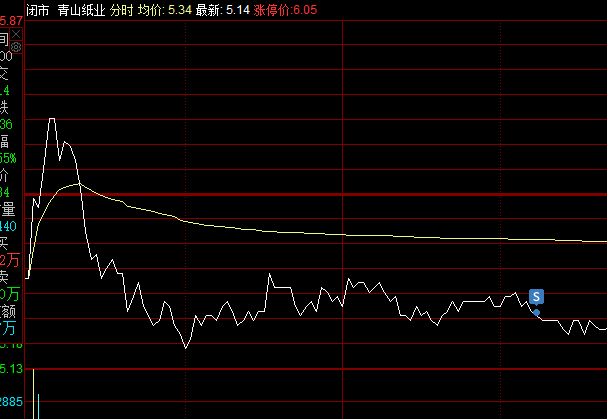
Task: Select the 均价 5.34 average price readout
Action: [x=164, y=9]
